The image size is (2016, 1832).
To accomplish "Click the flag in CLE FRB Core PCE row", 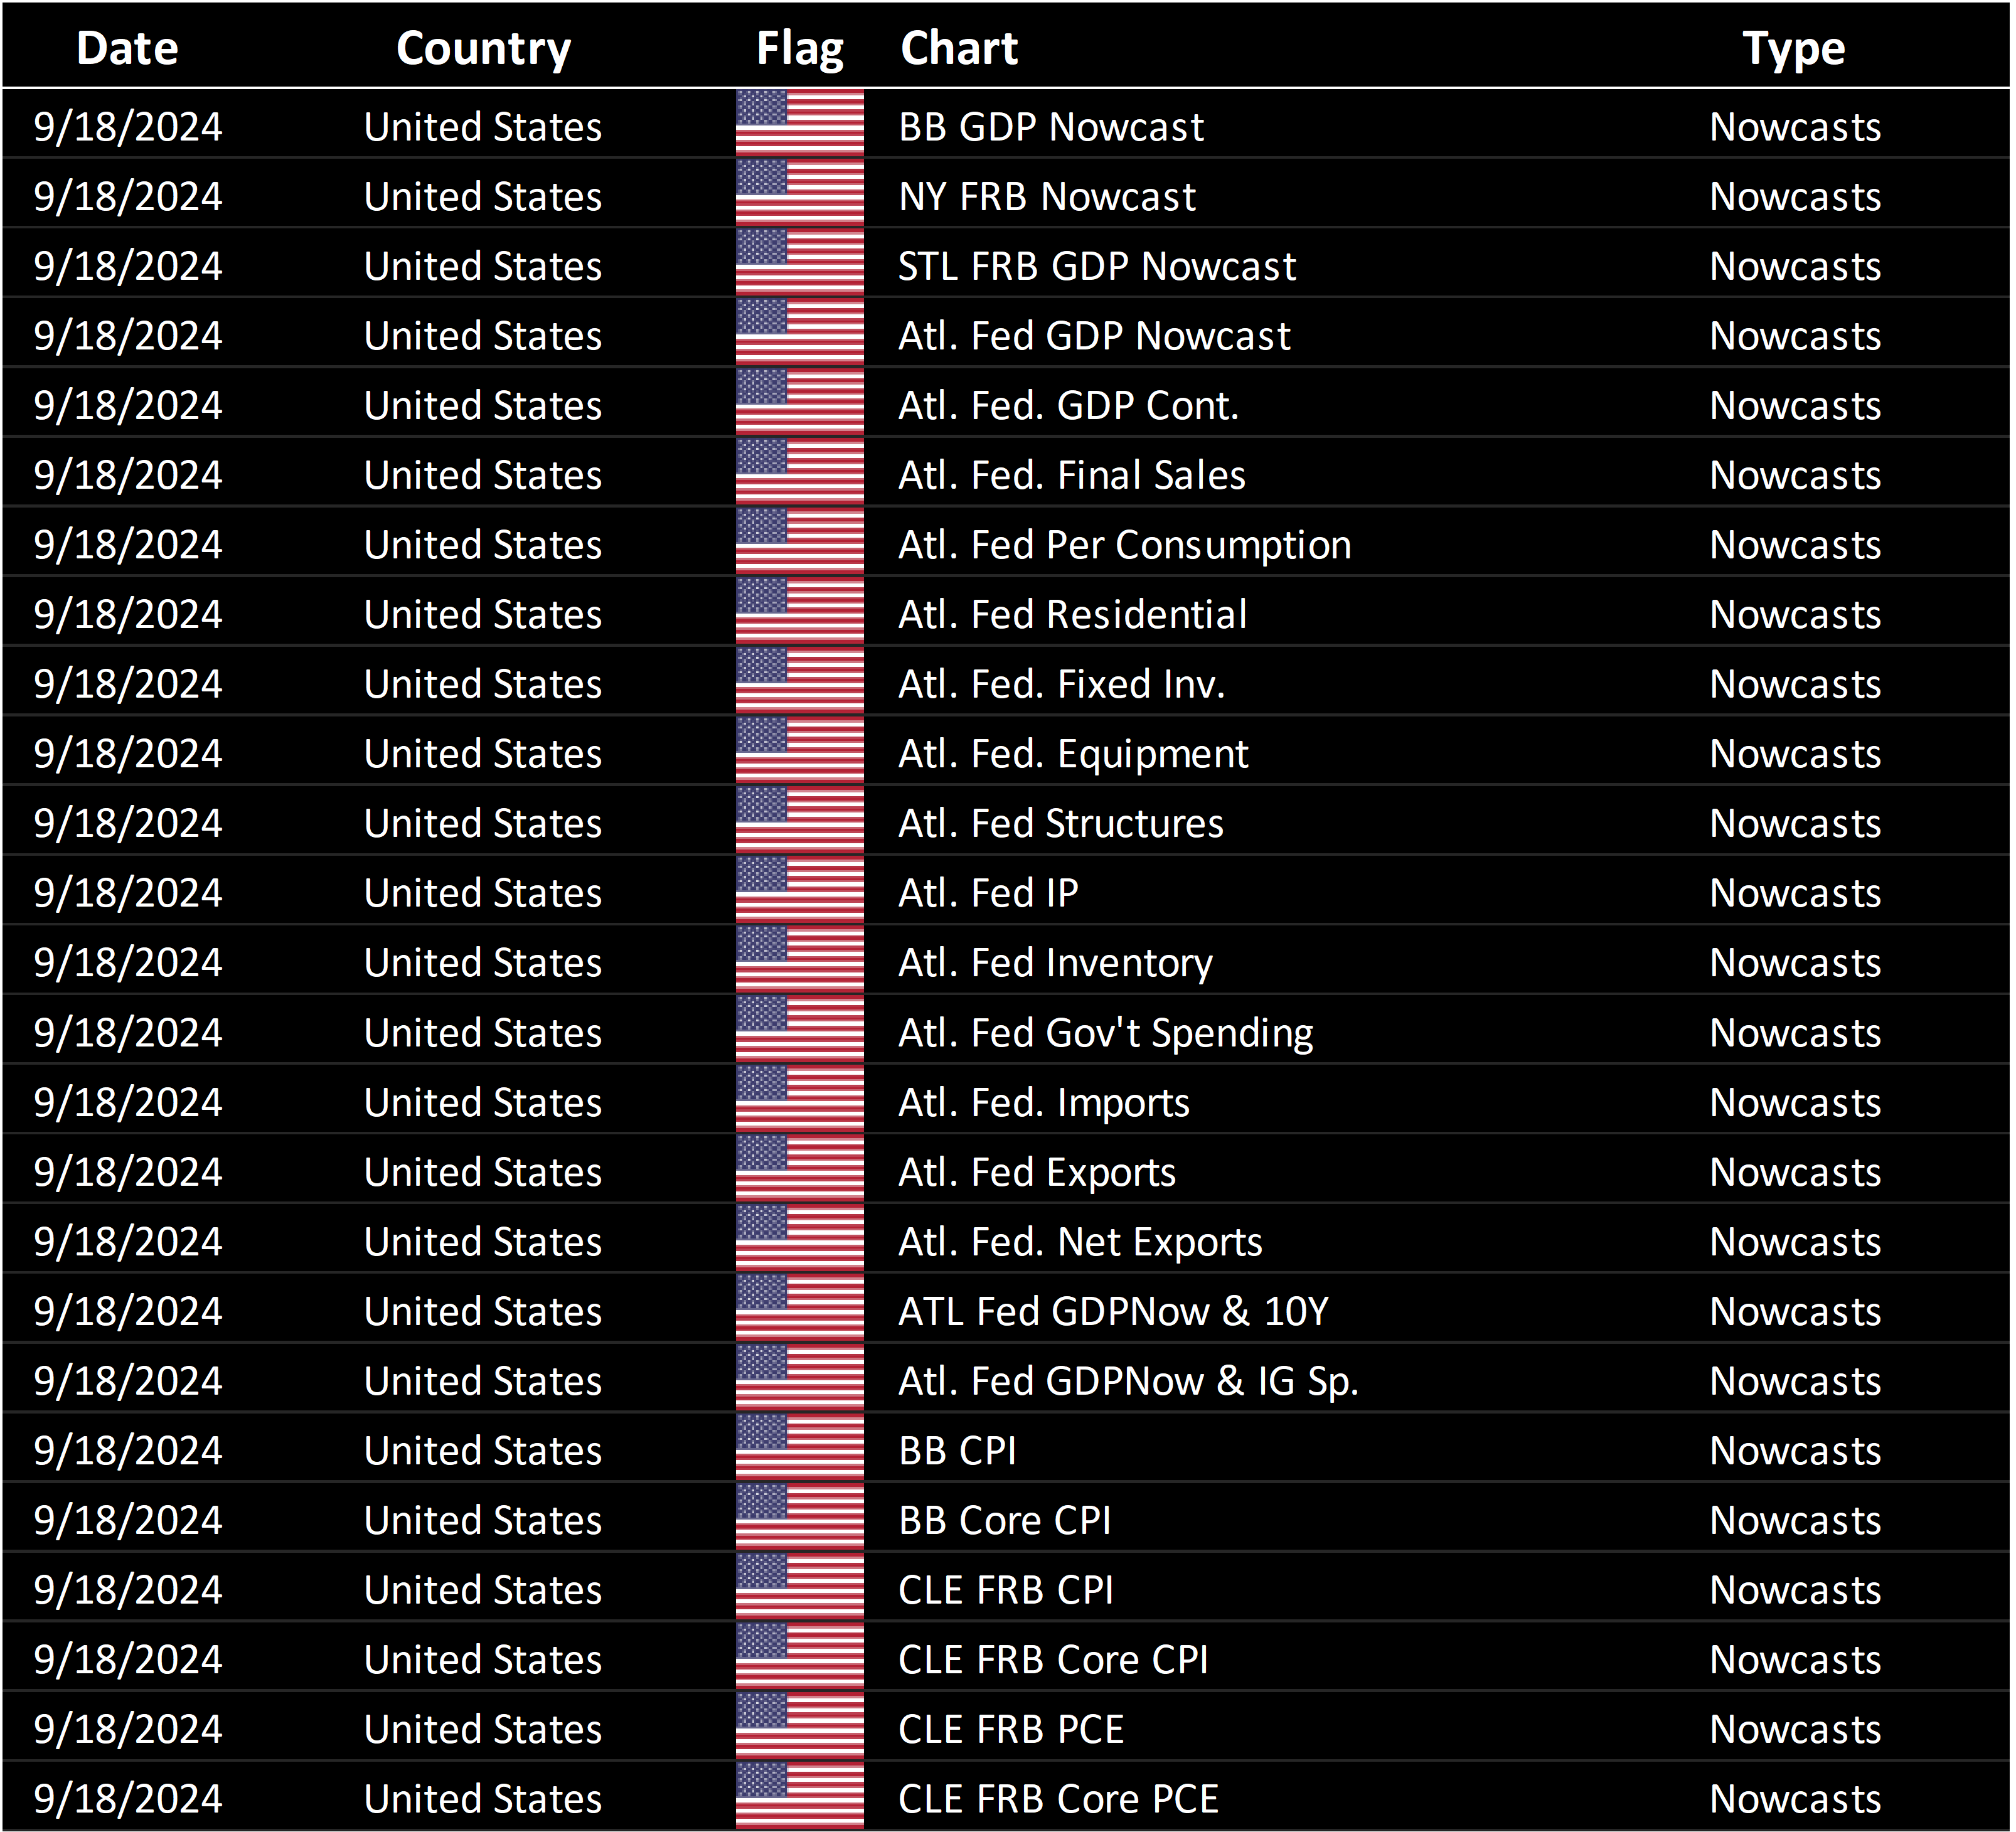I will point(799,1796).
